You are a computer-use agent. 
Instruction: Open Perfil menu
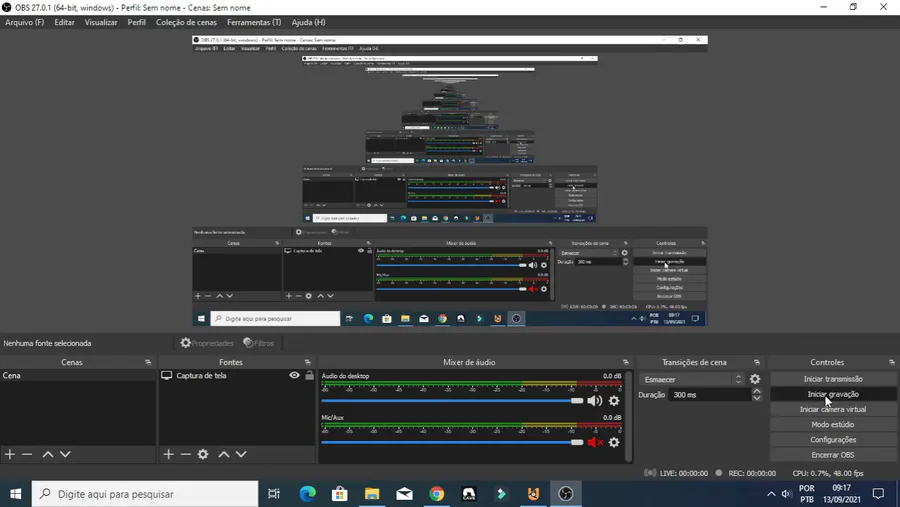pyautogui.click(x=137, y=22)
